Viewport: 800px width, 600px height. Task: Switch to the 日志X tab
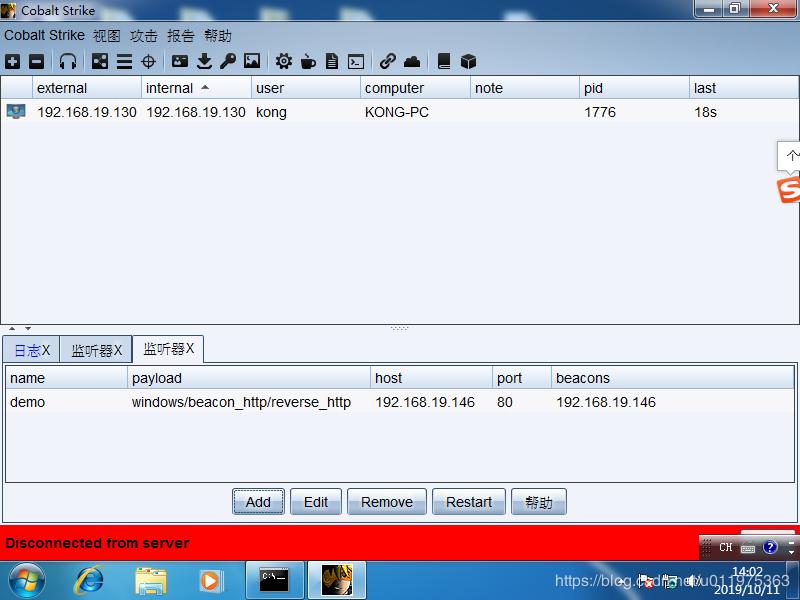pos(31,350)
